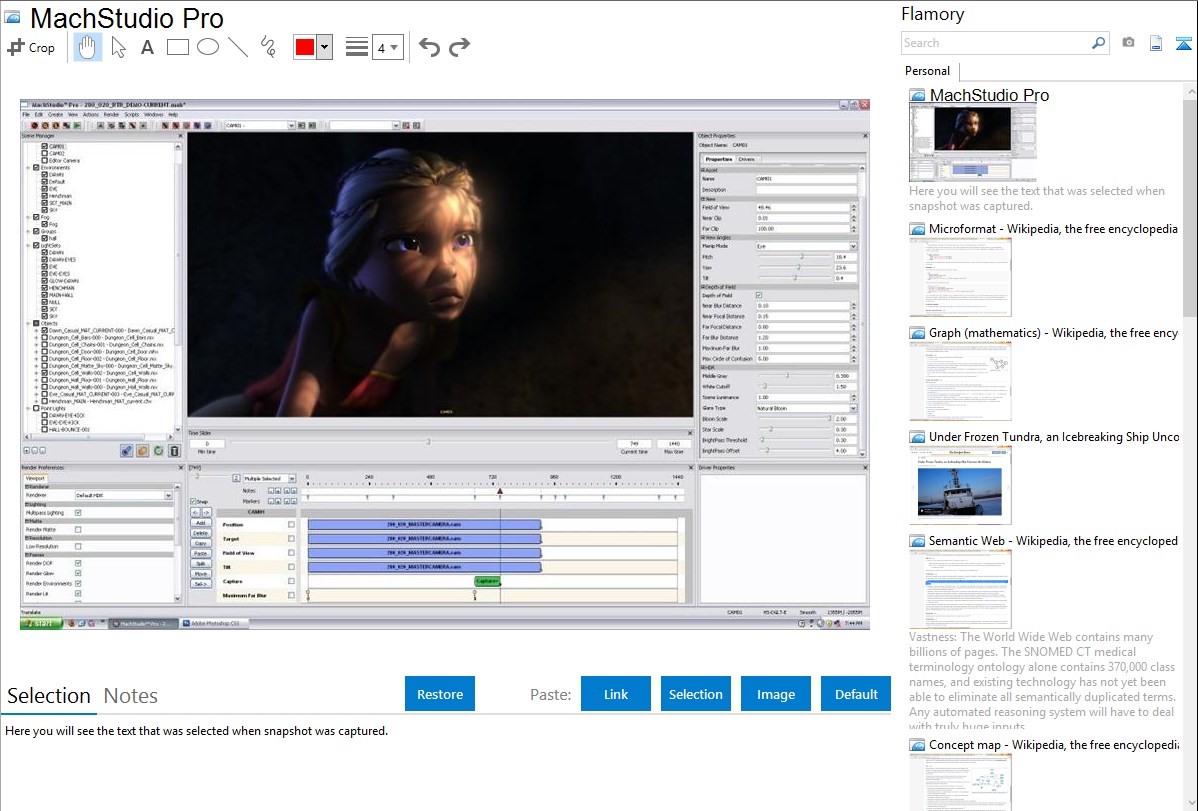Viewport: 1198px width, 811px height.
Task: Redo the last annotation
Action: click(459, 47)
